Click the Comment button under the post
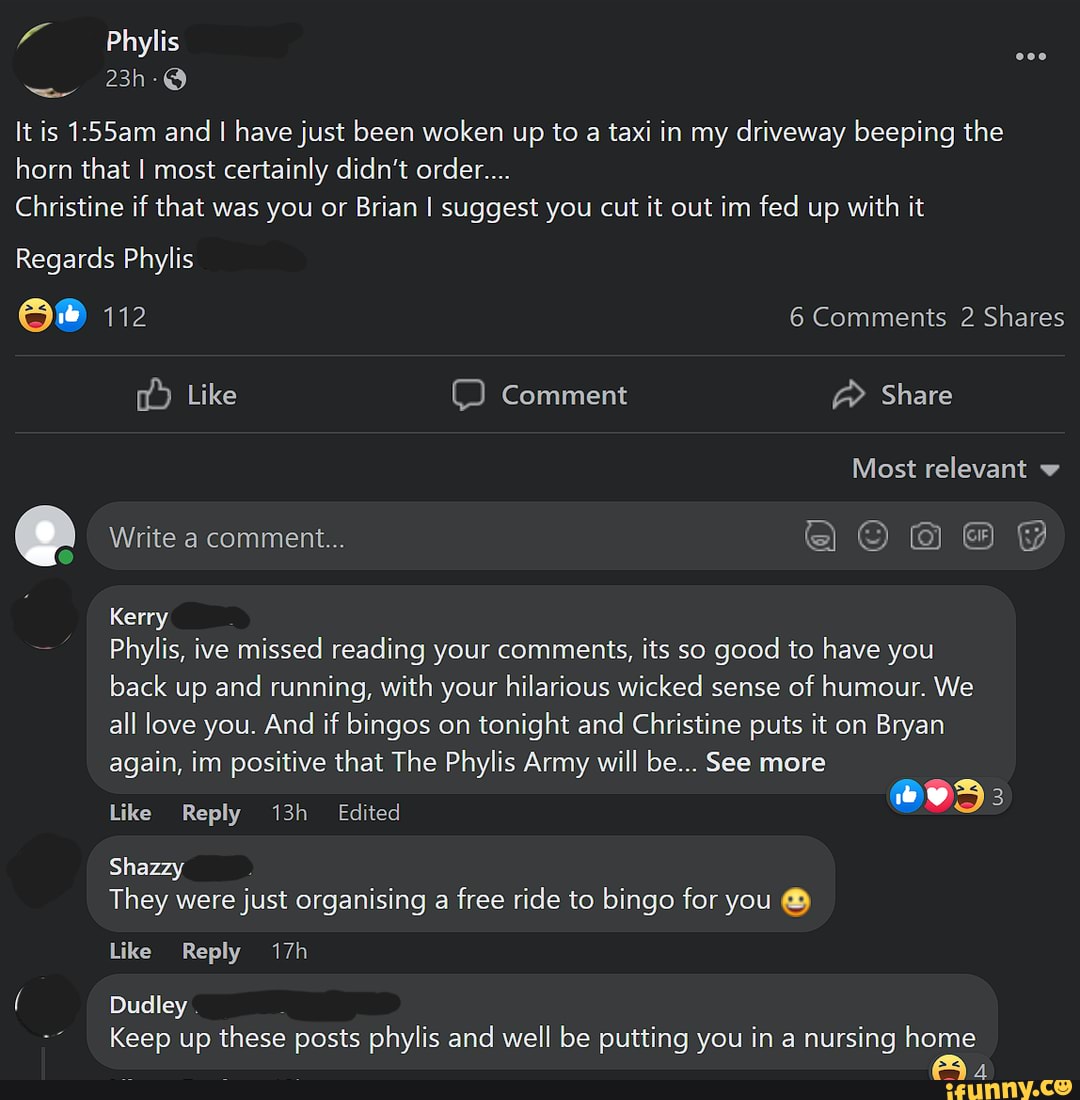Viewport: 1080px width, 1100px height. [540, 395]
